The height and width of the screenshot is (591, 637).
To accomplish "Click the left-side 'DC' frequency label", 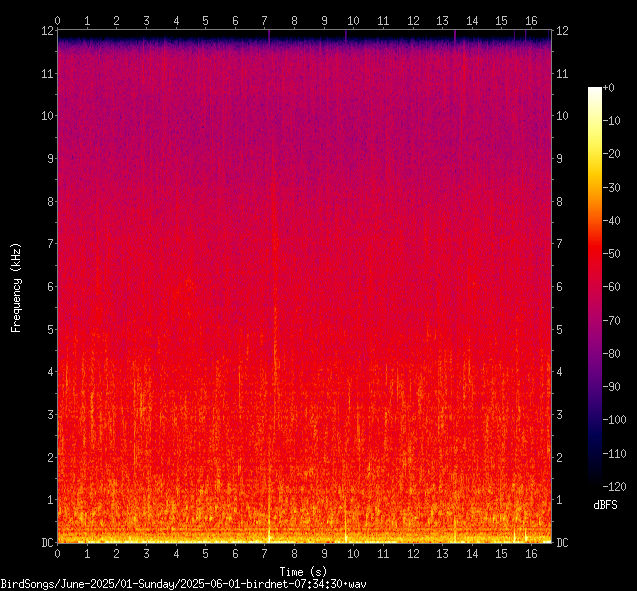I will [x=48, y=543].
